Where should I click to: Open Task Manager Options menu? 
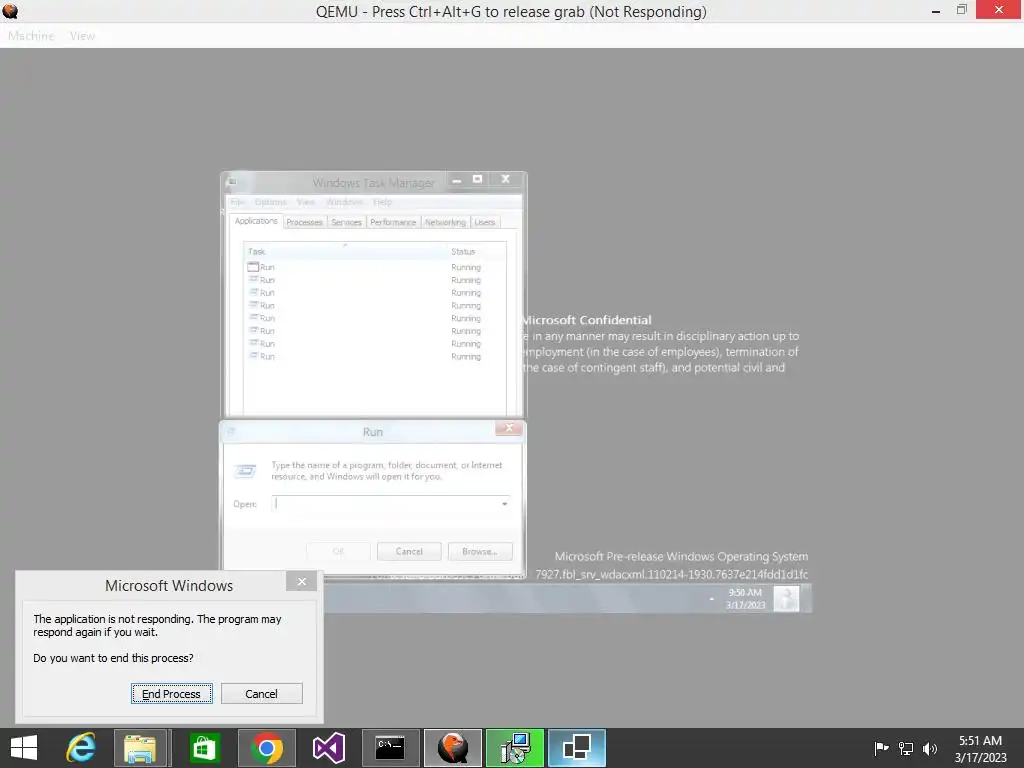tap(270, 202)
